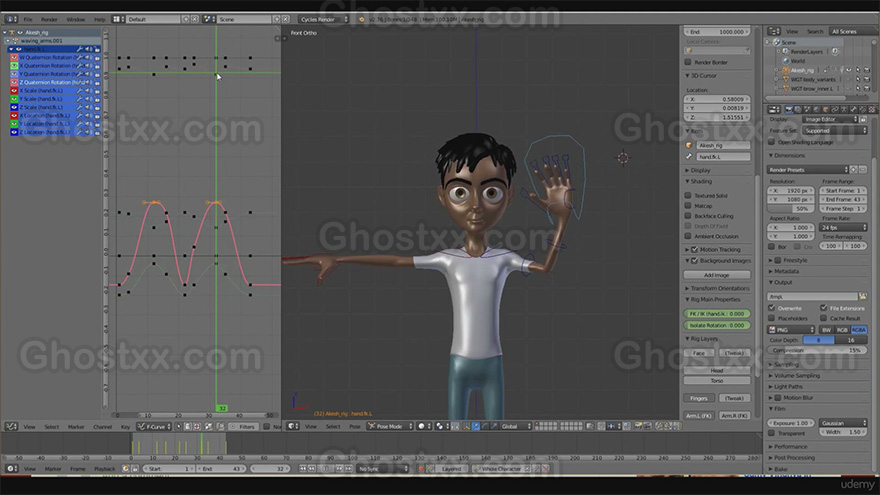The height and width of the screenshot is (495, 880).
Task: Toggle the 3D manipulator widget icon
Action: [x=466, y=427]
